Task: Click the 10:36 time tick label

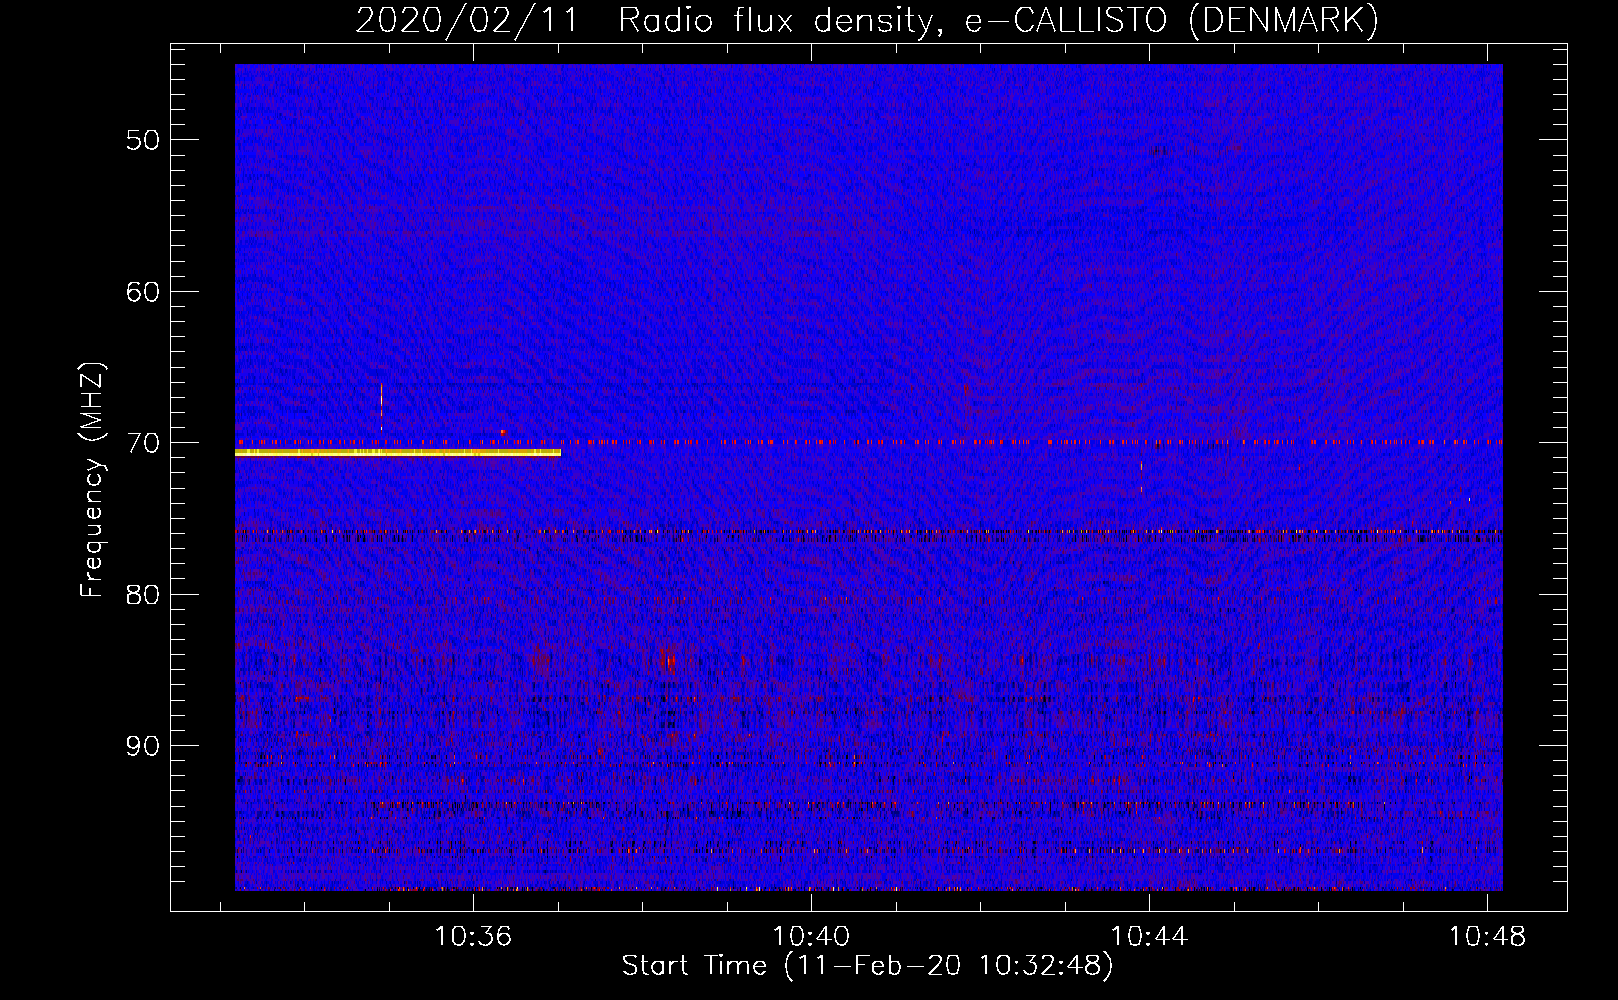Action: coord(473,936)
